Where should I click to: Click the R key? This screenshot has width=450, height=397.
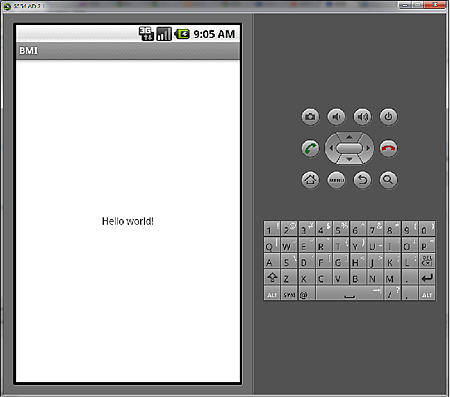[x=324, y=245]
